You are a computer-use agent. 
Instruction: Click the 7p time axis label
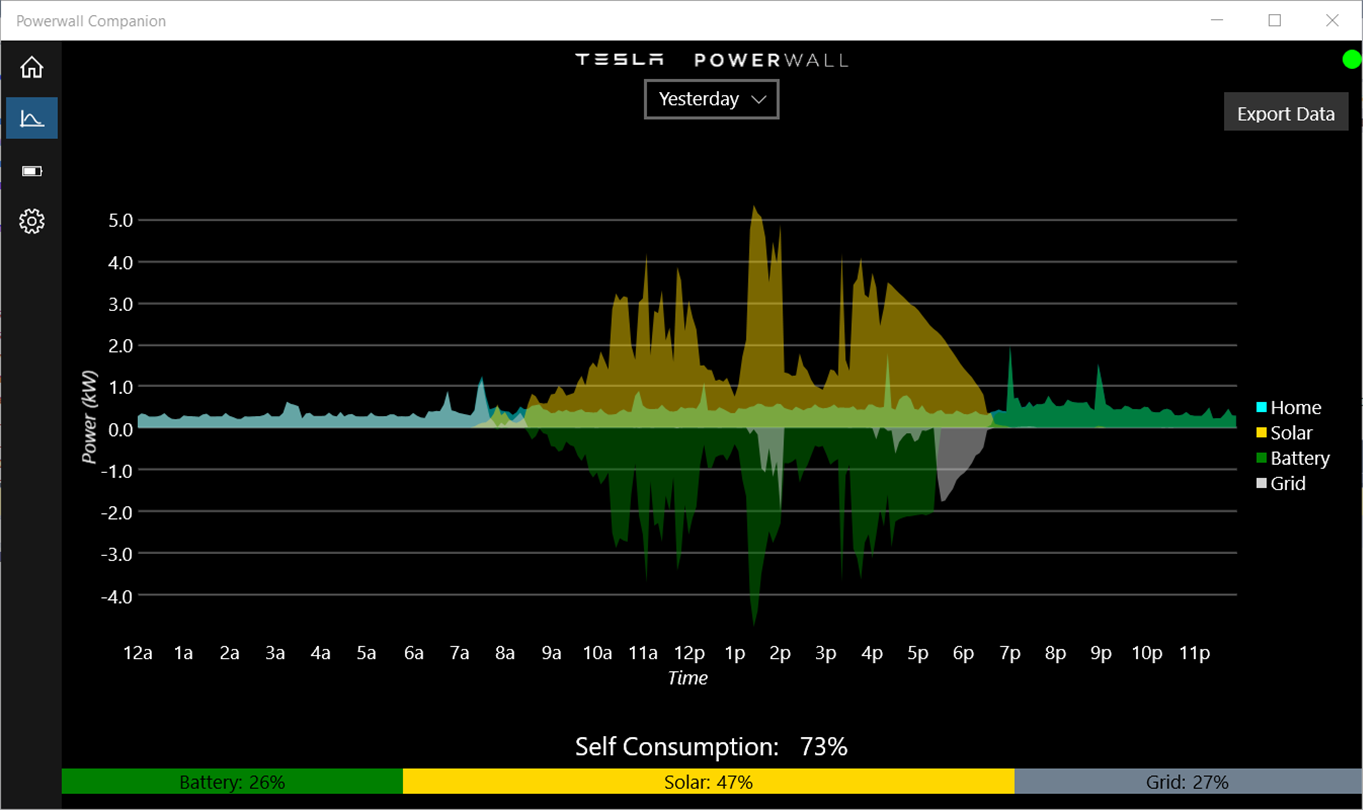pyautogui.click(x=1009, y=653)
